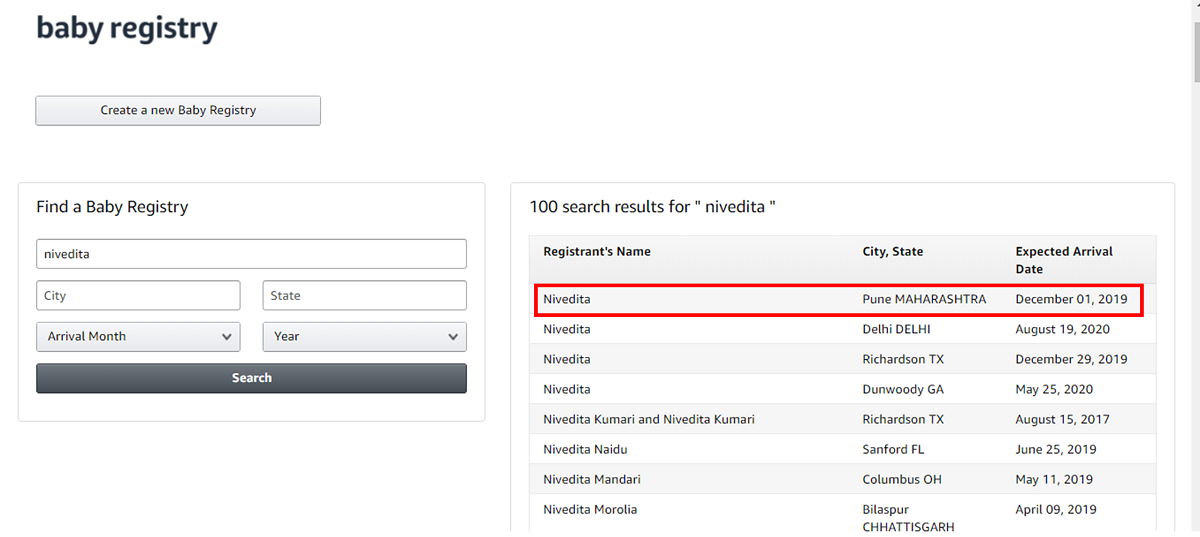Viewport: 1200px width, 537px height.
Task: Click date May 11, 2019
Action: [1054, 479]
